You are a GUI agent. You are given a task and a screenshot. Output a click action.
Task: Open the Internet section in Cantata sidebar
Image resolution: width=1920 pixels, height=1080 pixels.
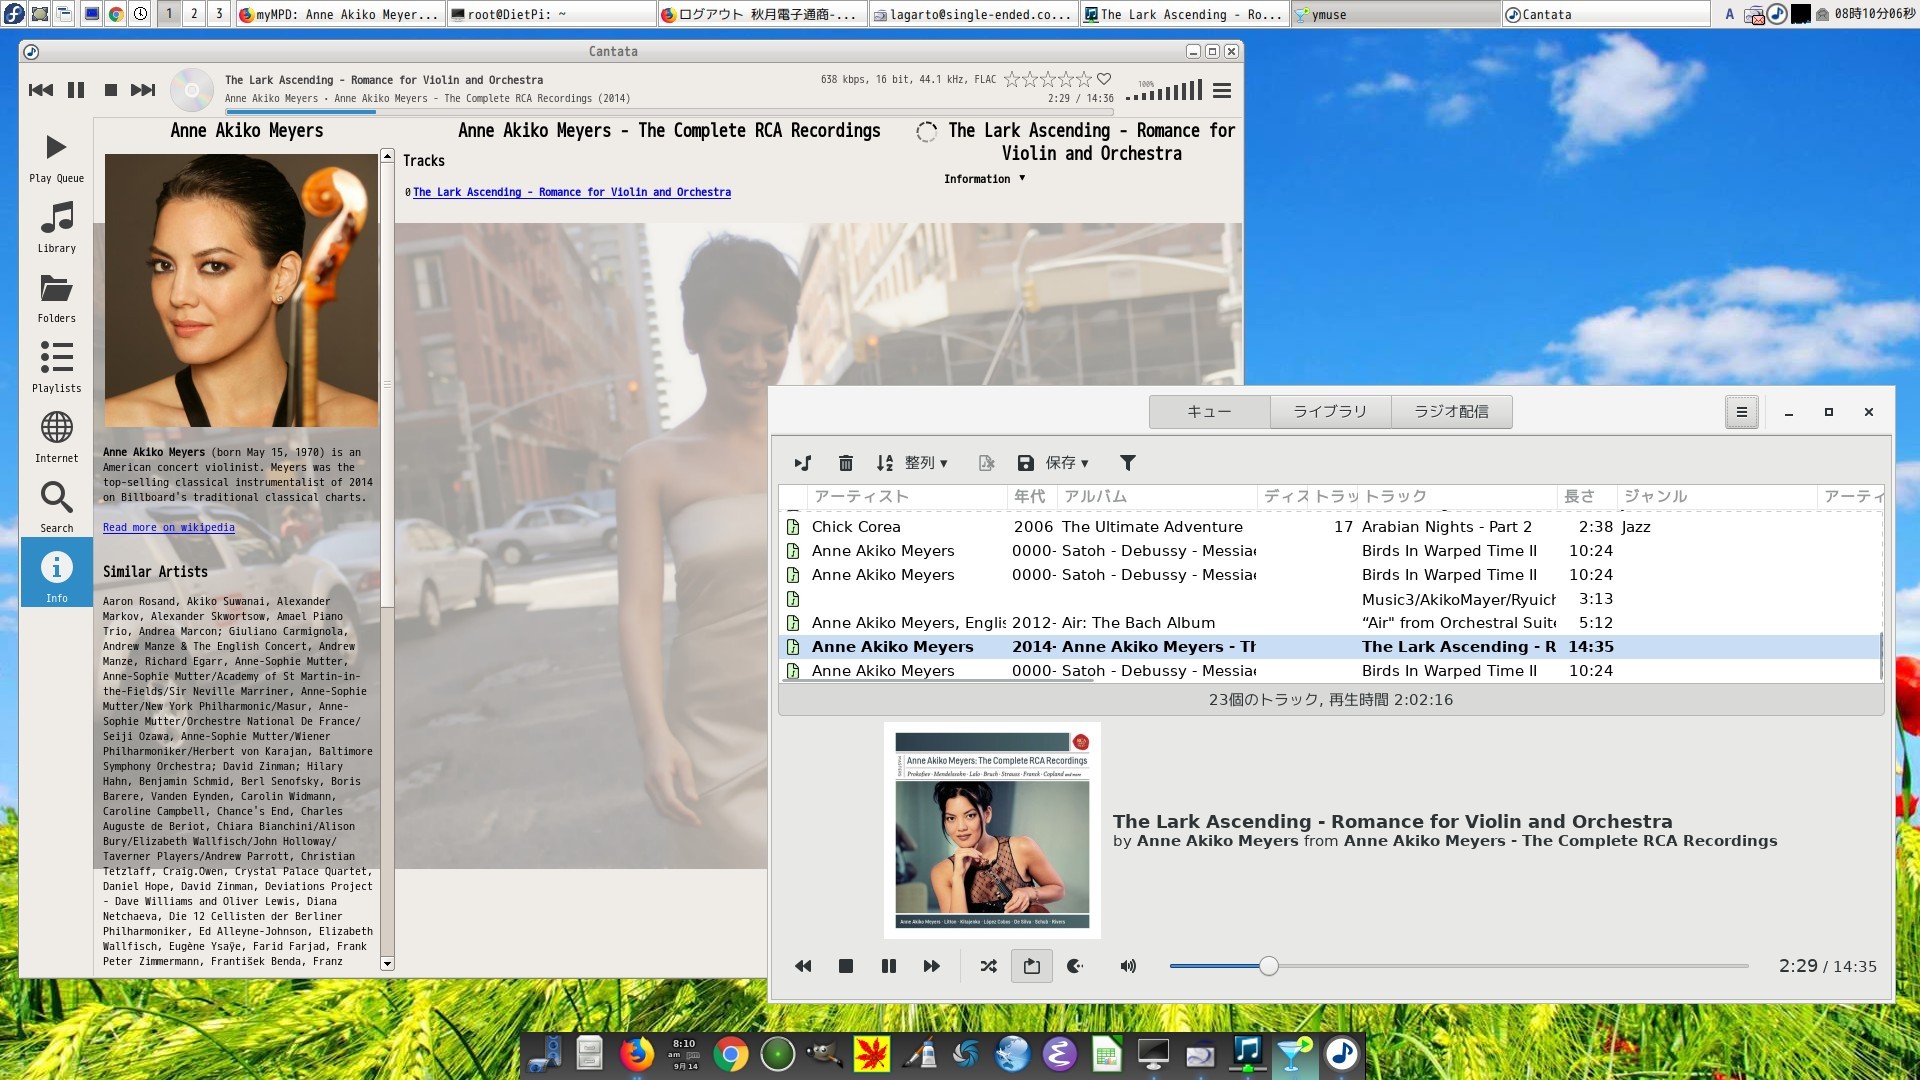(x=56, y=436)
